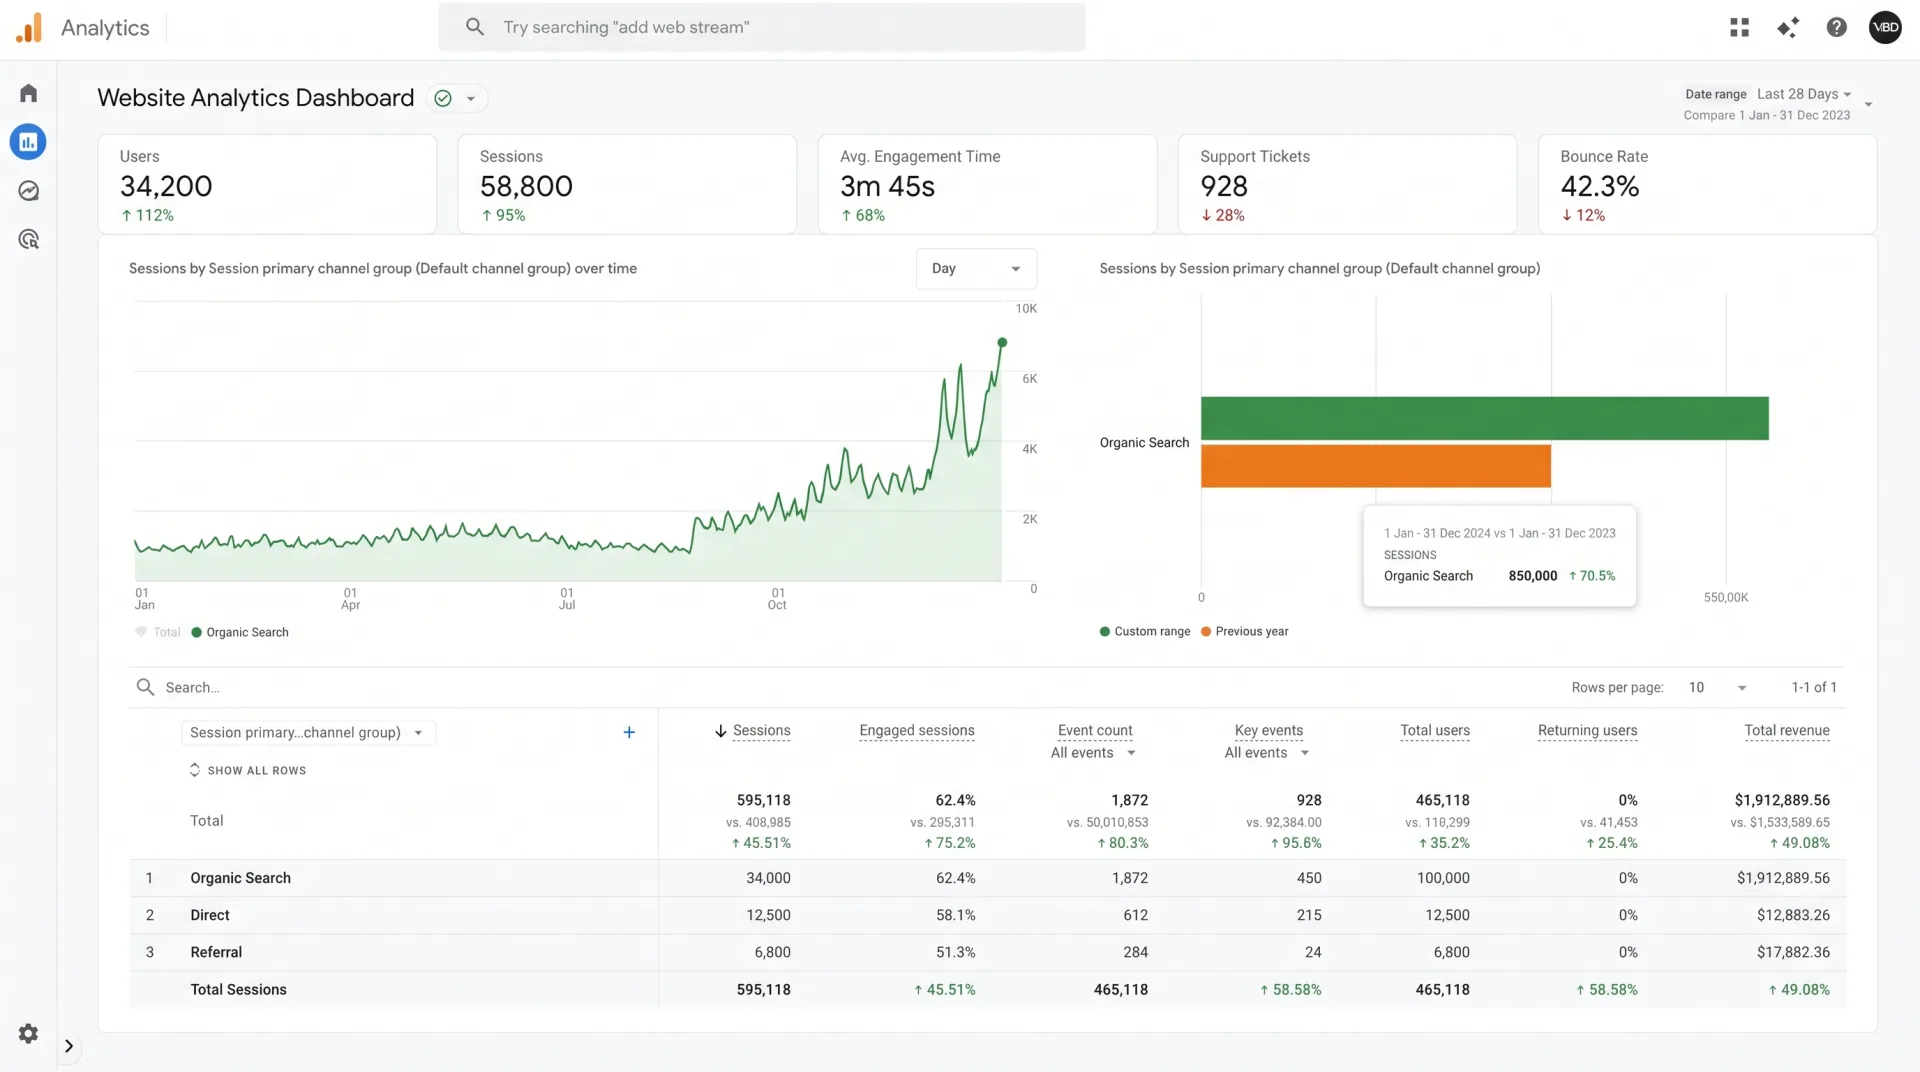Open the AI insights sparkle icon

(x=1788, y=27)
